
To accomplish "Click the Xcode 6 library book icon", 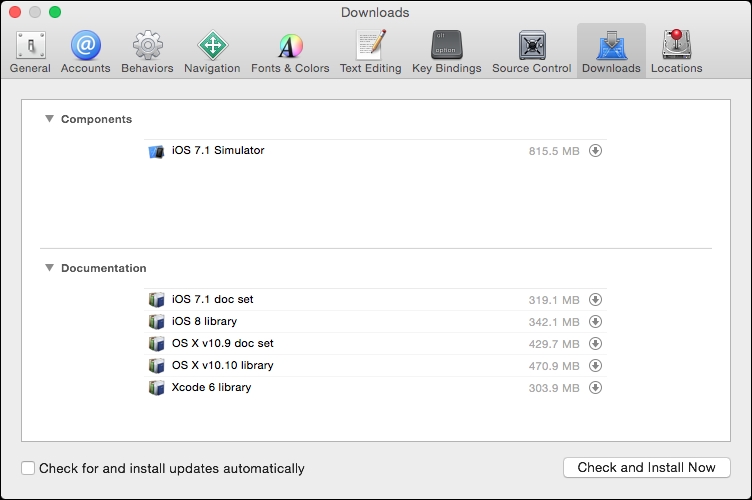I will (156, 388).
